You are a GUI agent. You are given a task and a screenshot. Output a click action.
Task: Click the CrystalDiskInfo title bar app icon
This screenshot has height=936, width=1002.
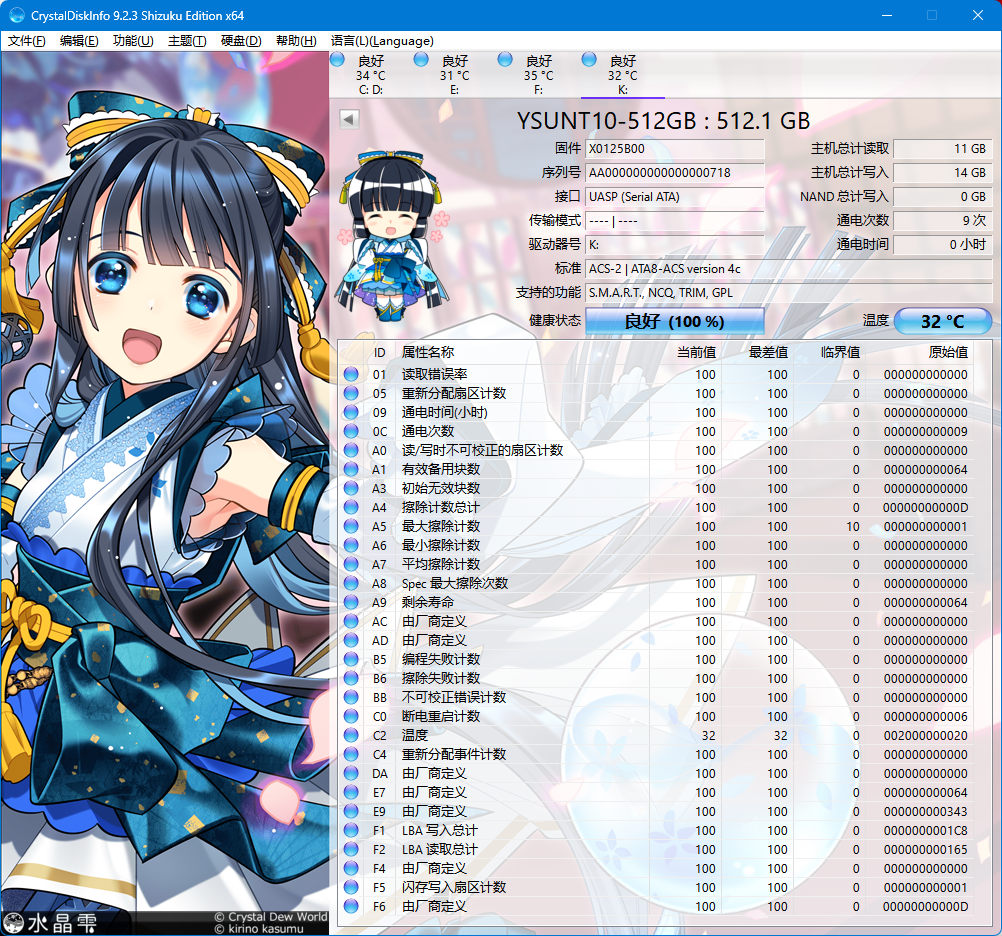coord(16,15)
